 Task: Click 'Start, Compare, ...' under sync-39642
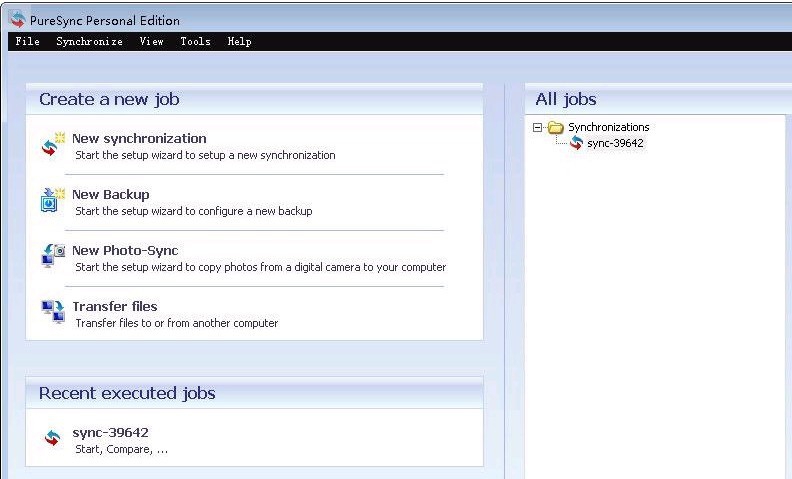[x=121, y=450]
